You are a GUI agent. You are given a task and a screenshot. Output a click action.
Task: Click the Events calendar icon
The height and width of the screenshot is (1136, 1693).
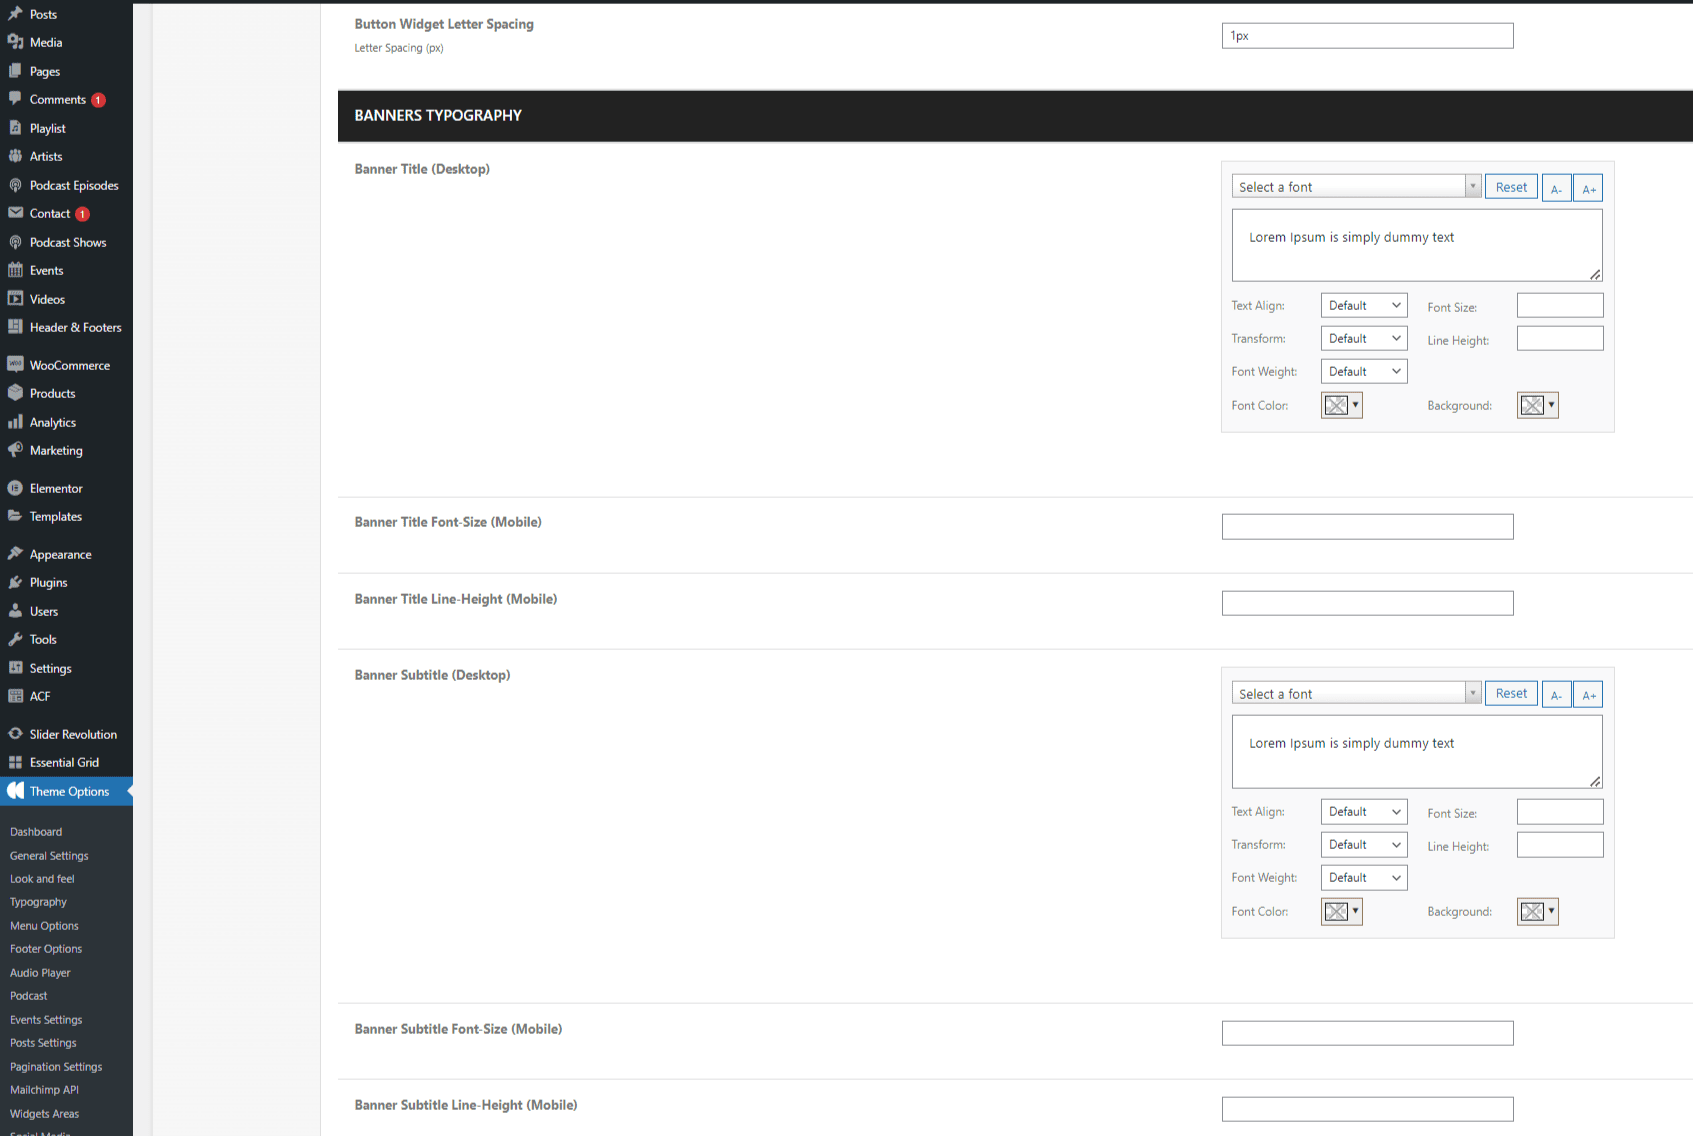(15, 270)
